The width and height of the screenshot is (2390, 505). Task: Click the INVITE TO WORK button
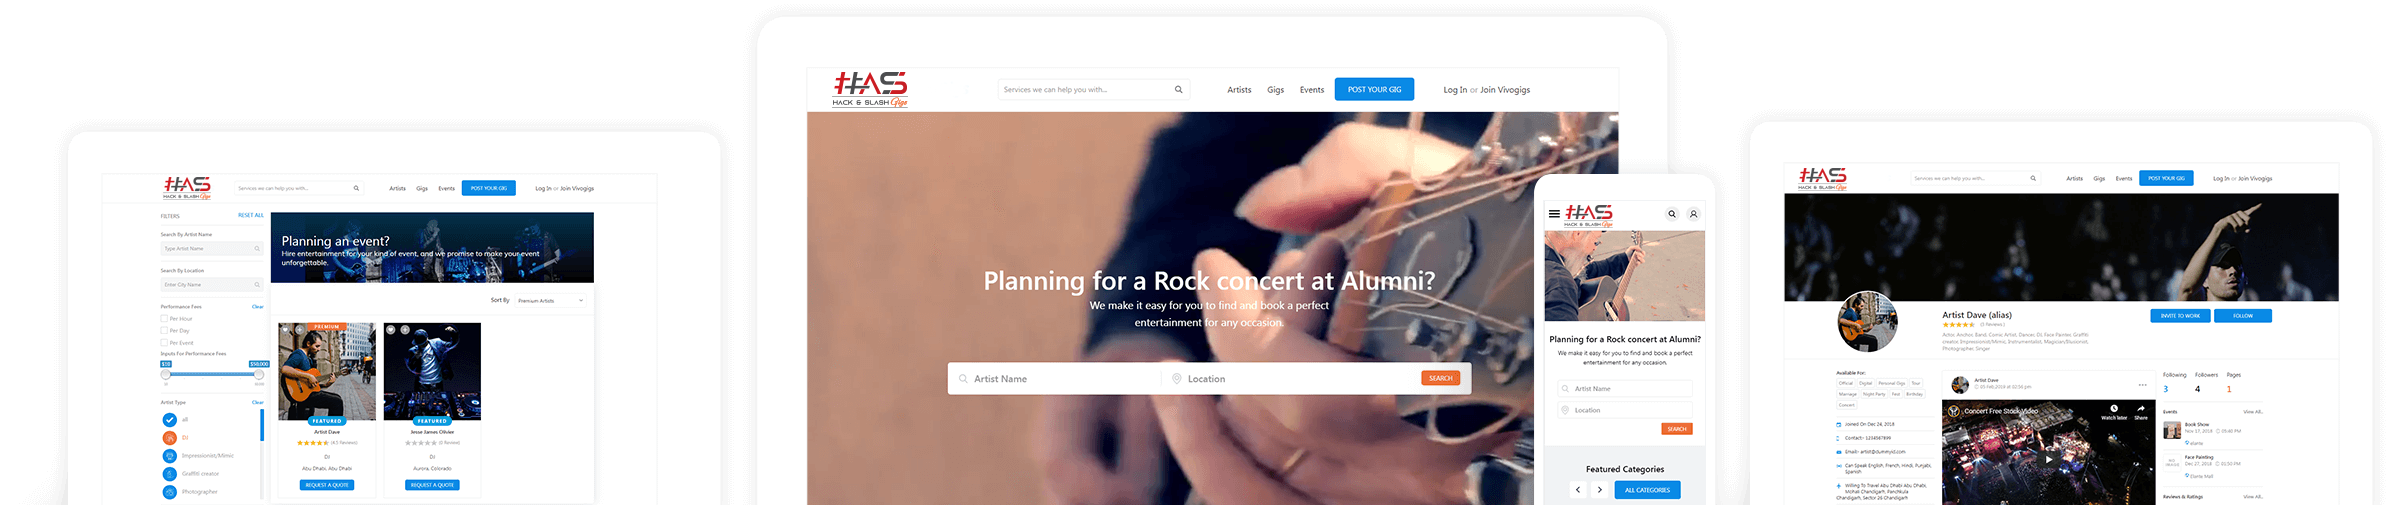pyautogui.click(x=2180, y=316)
